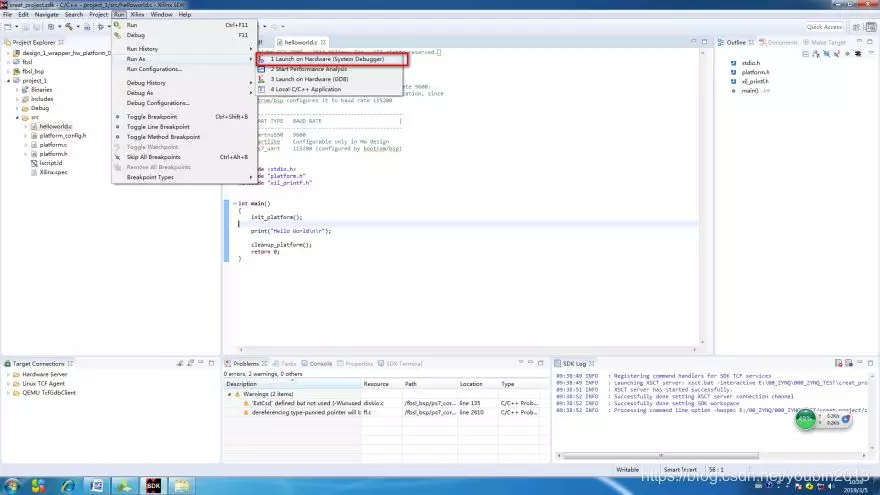Switch to the Console tab
Image resolution: width=880 pixels, height=495 pixels.
(317, 364)
